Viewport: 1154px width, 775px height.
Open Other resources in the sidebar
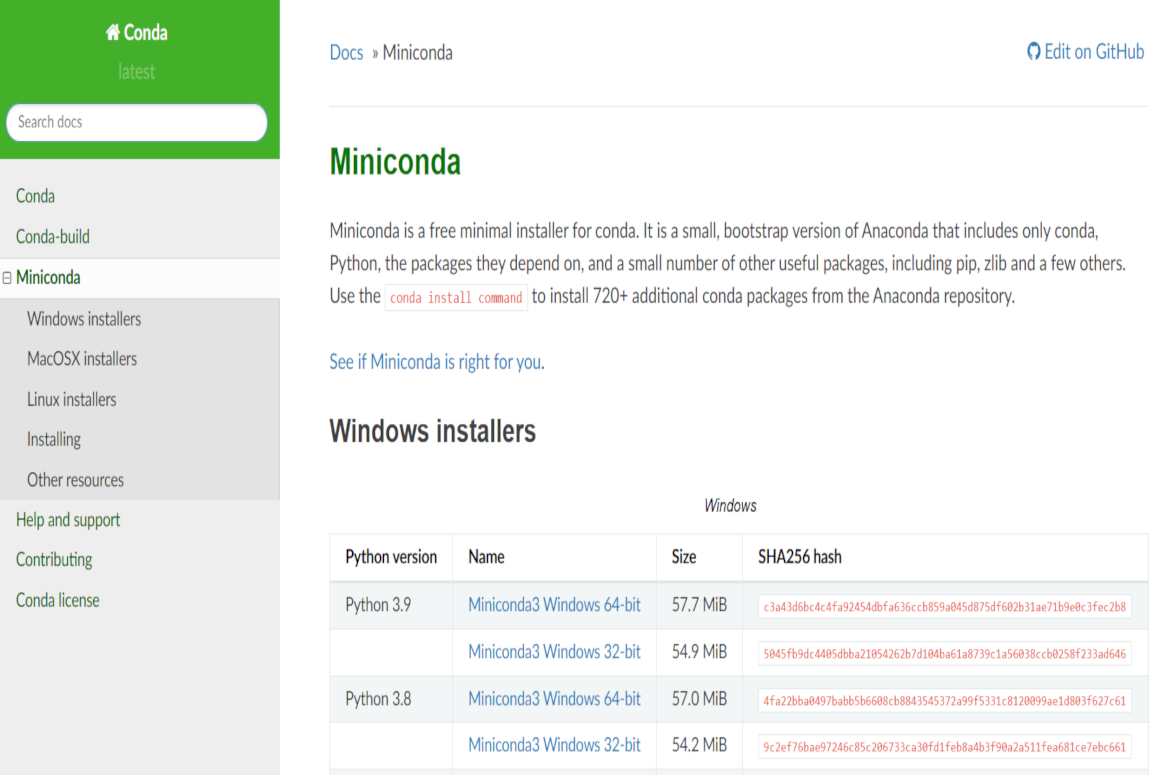[76, 480]
